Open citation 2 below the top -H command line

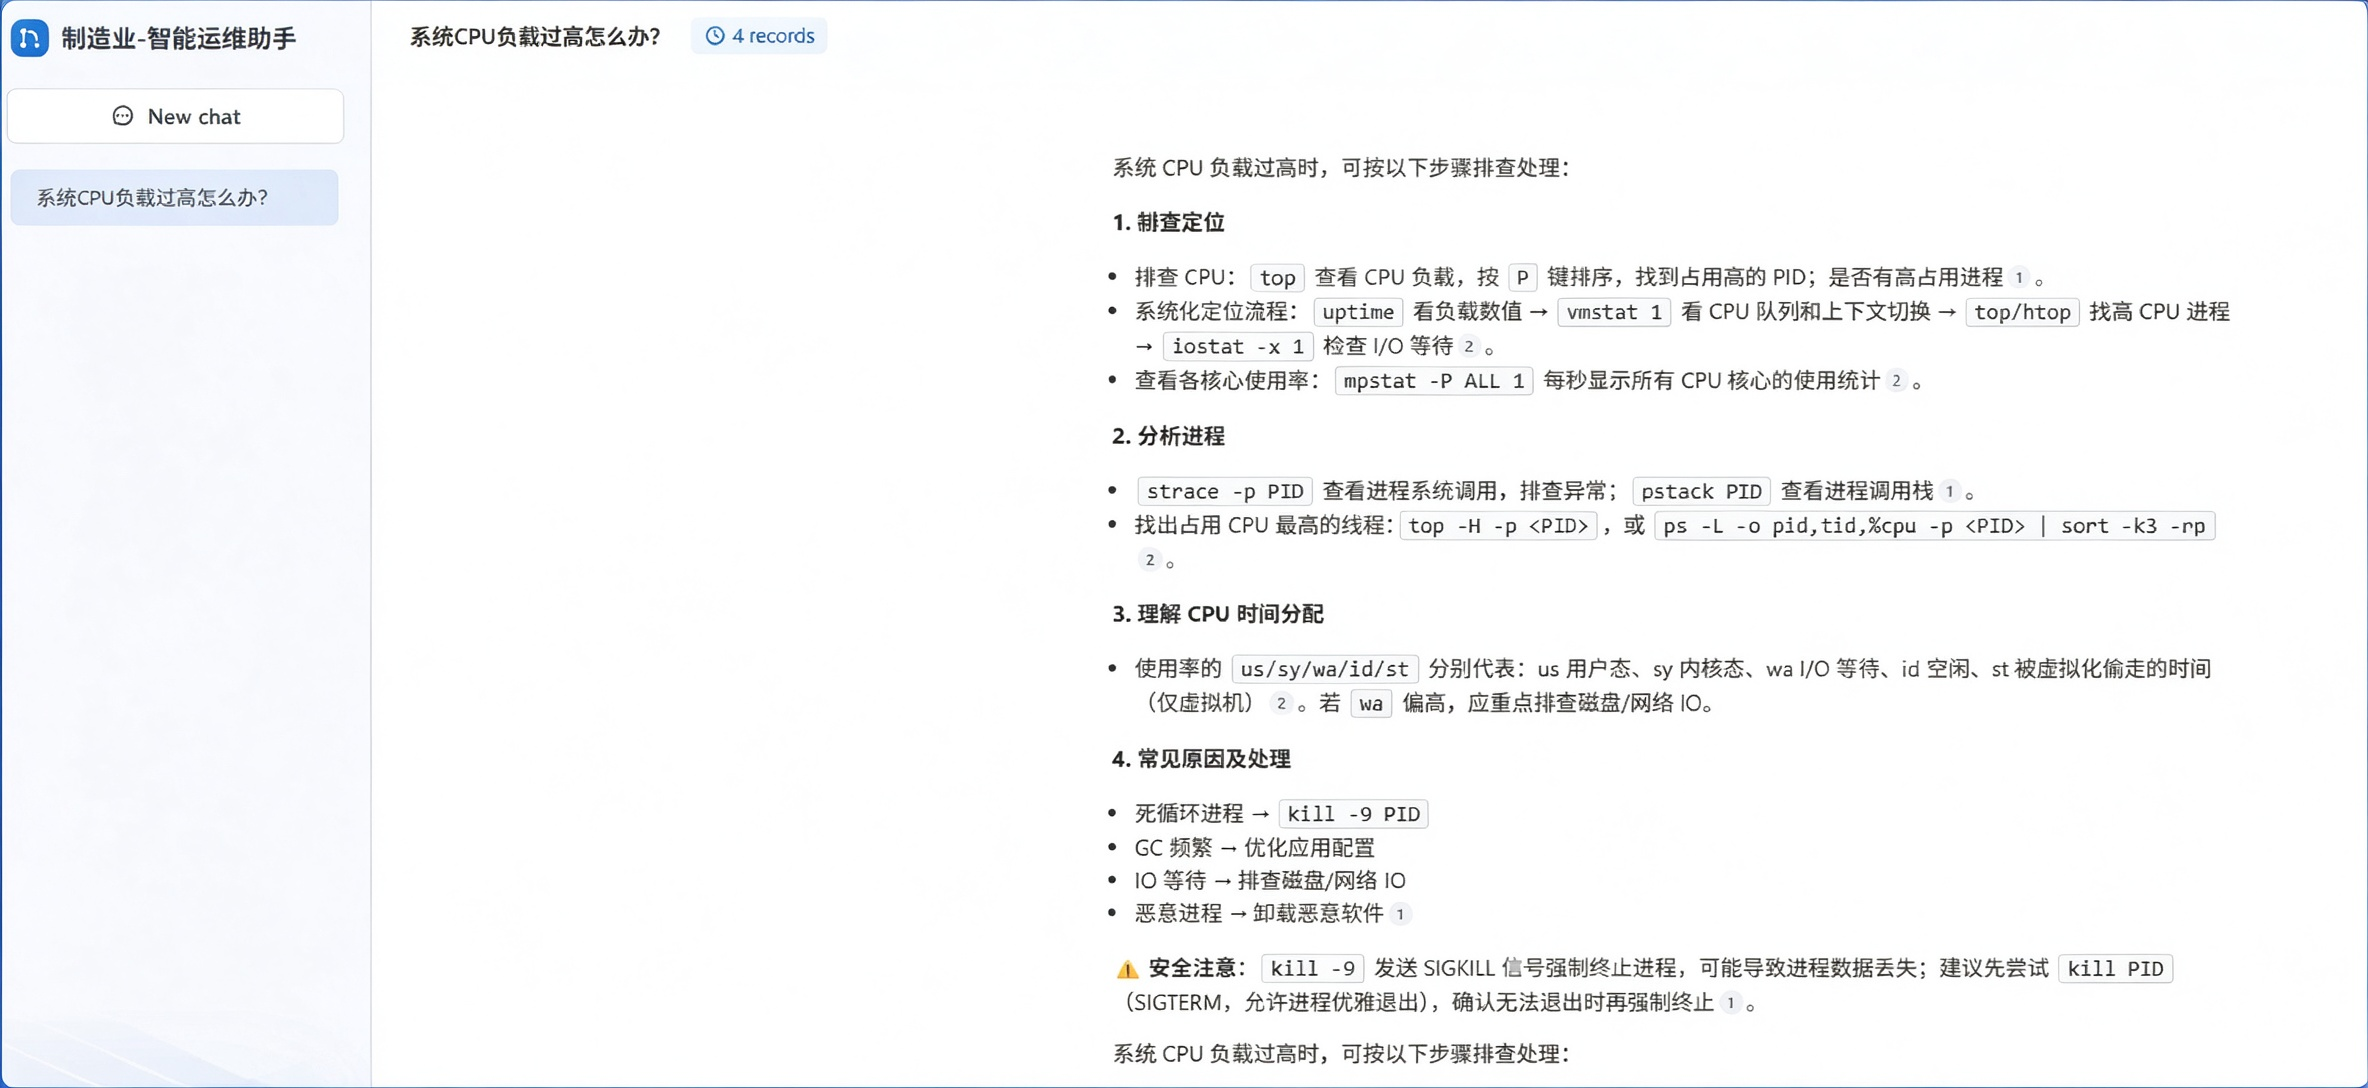coord(1149,560)
